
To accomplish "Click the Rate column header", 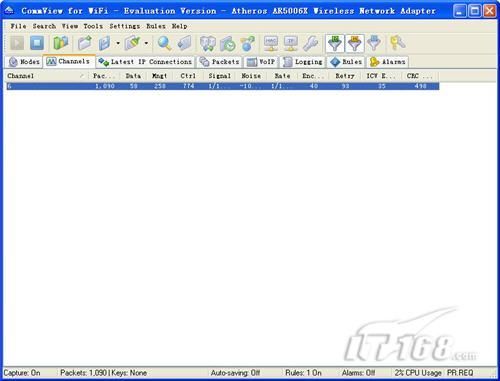I will tap(282, 76).
